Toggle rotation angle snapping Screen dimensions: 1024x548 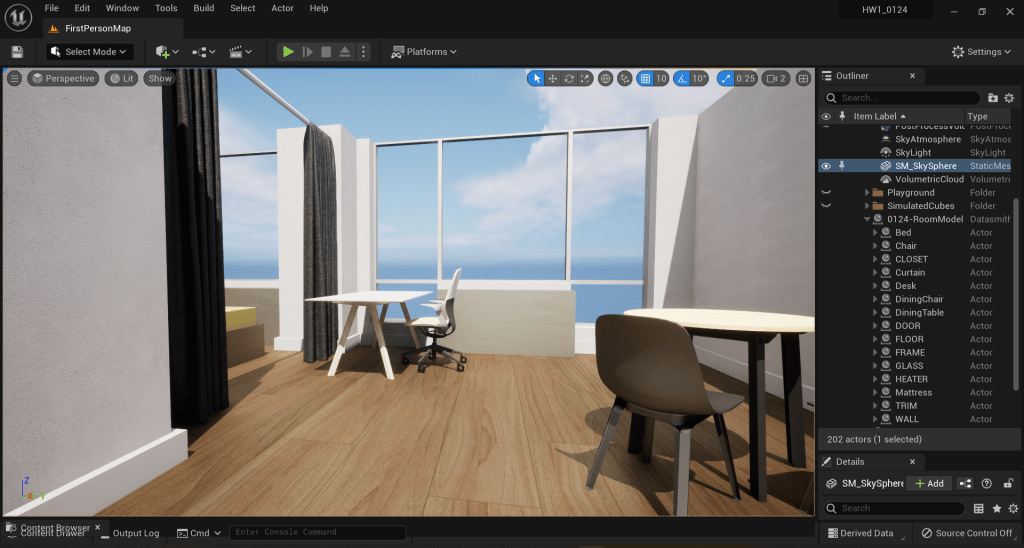click(682, 79)
